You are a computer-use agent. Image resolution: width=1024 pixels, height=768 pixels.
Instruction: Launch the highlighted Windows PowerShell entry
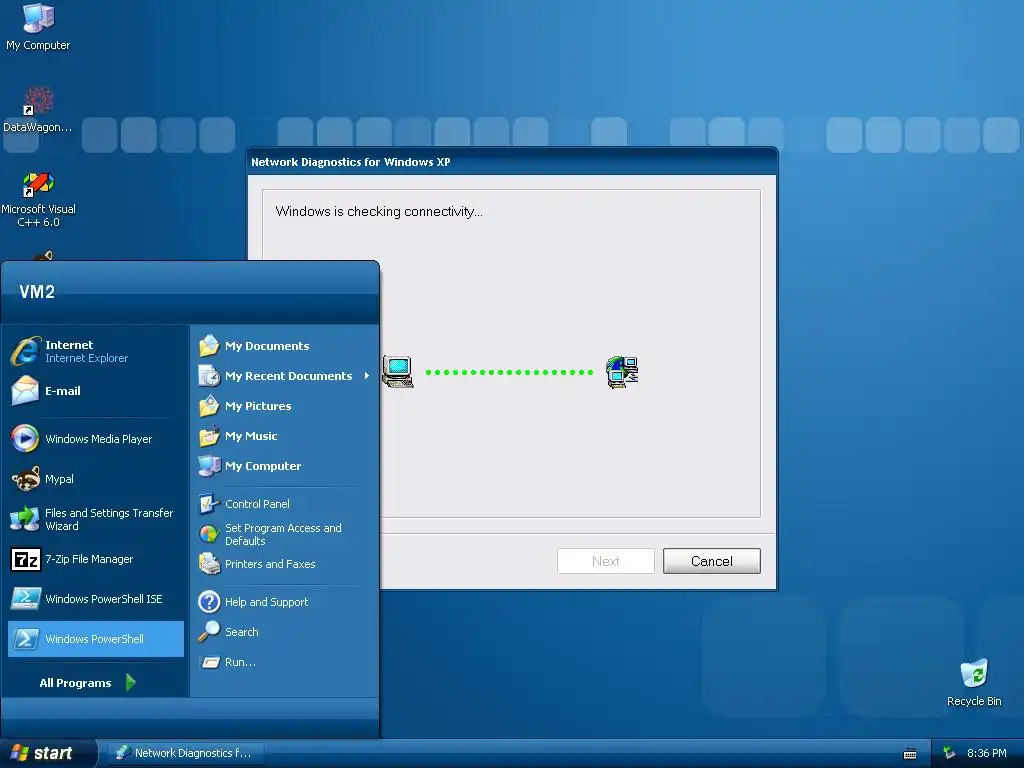pos(95,639)
